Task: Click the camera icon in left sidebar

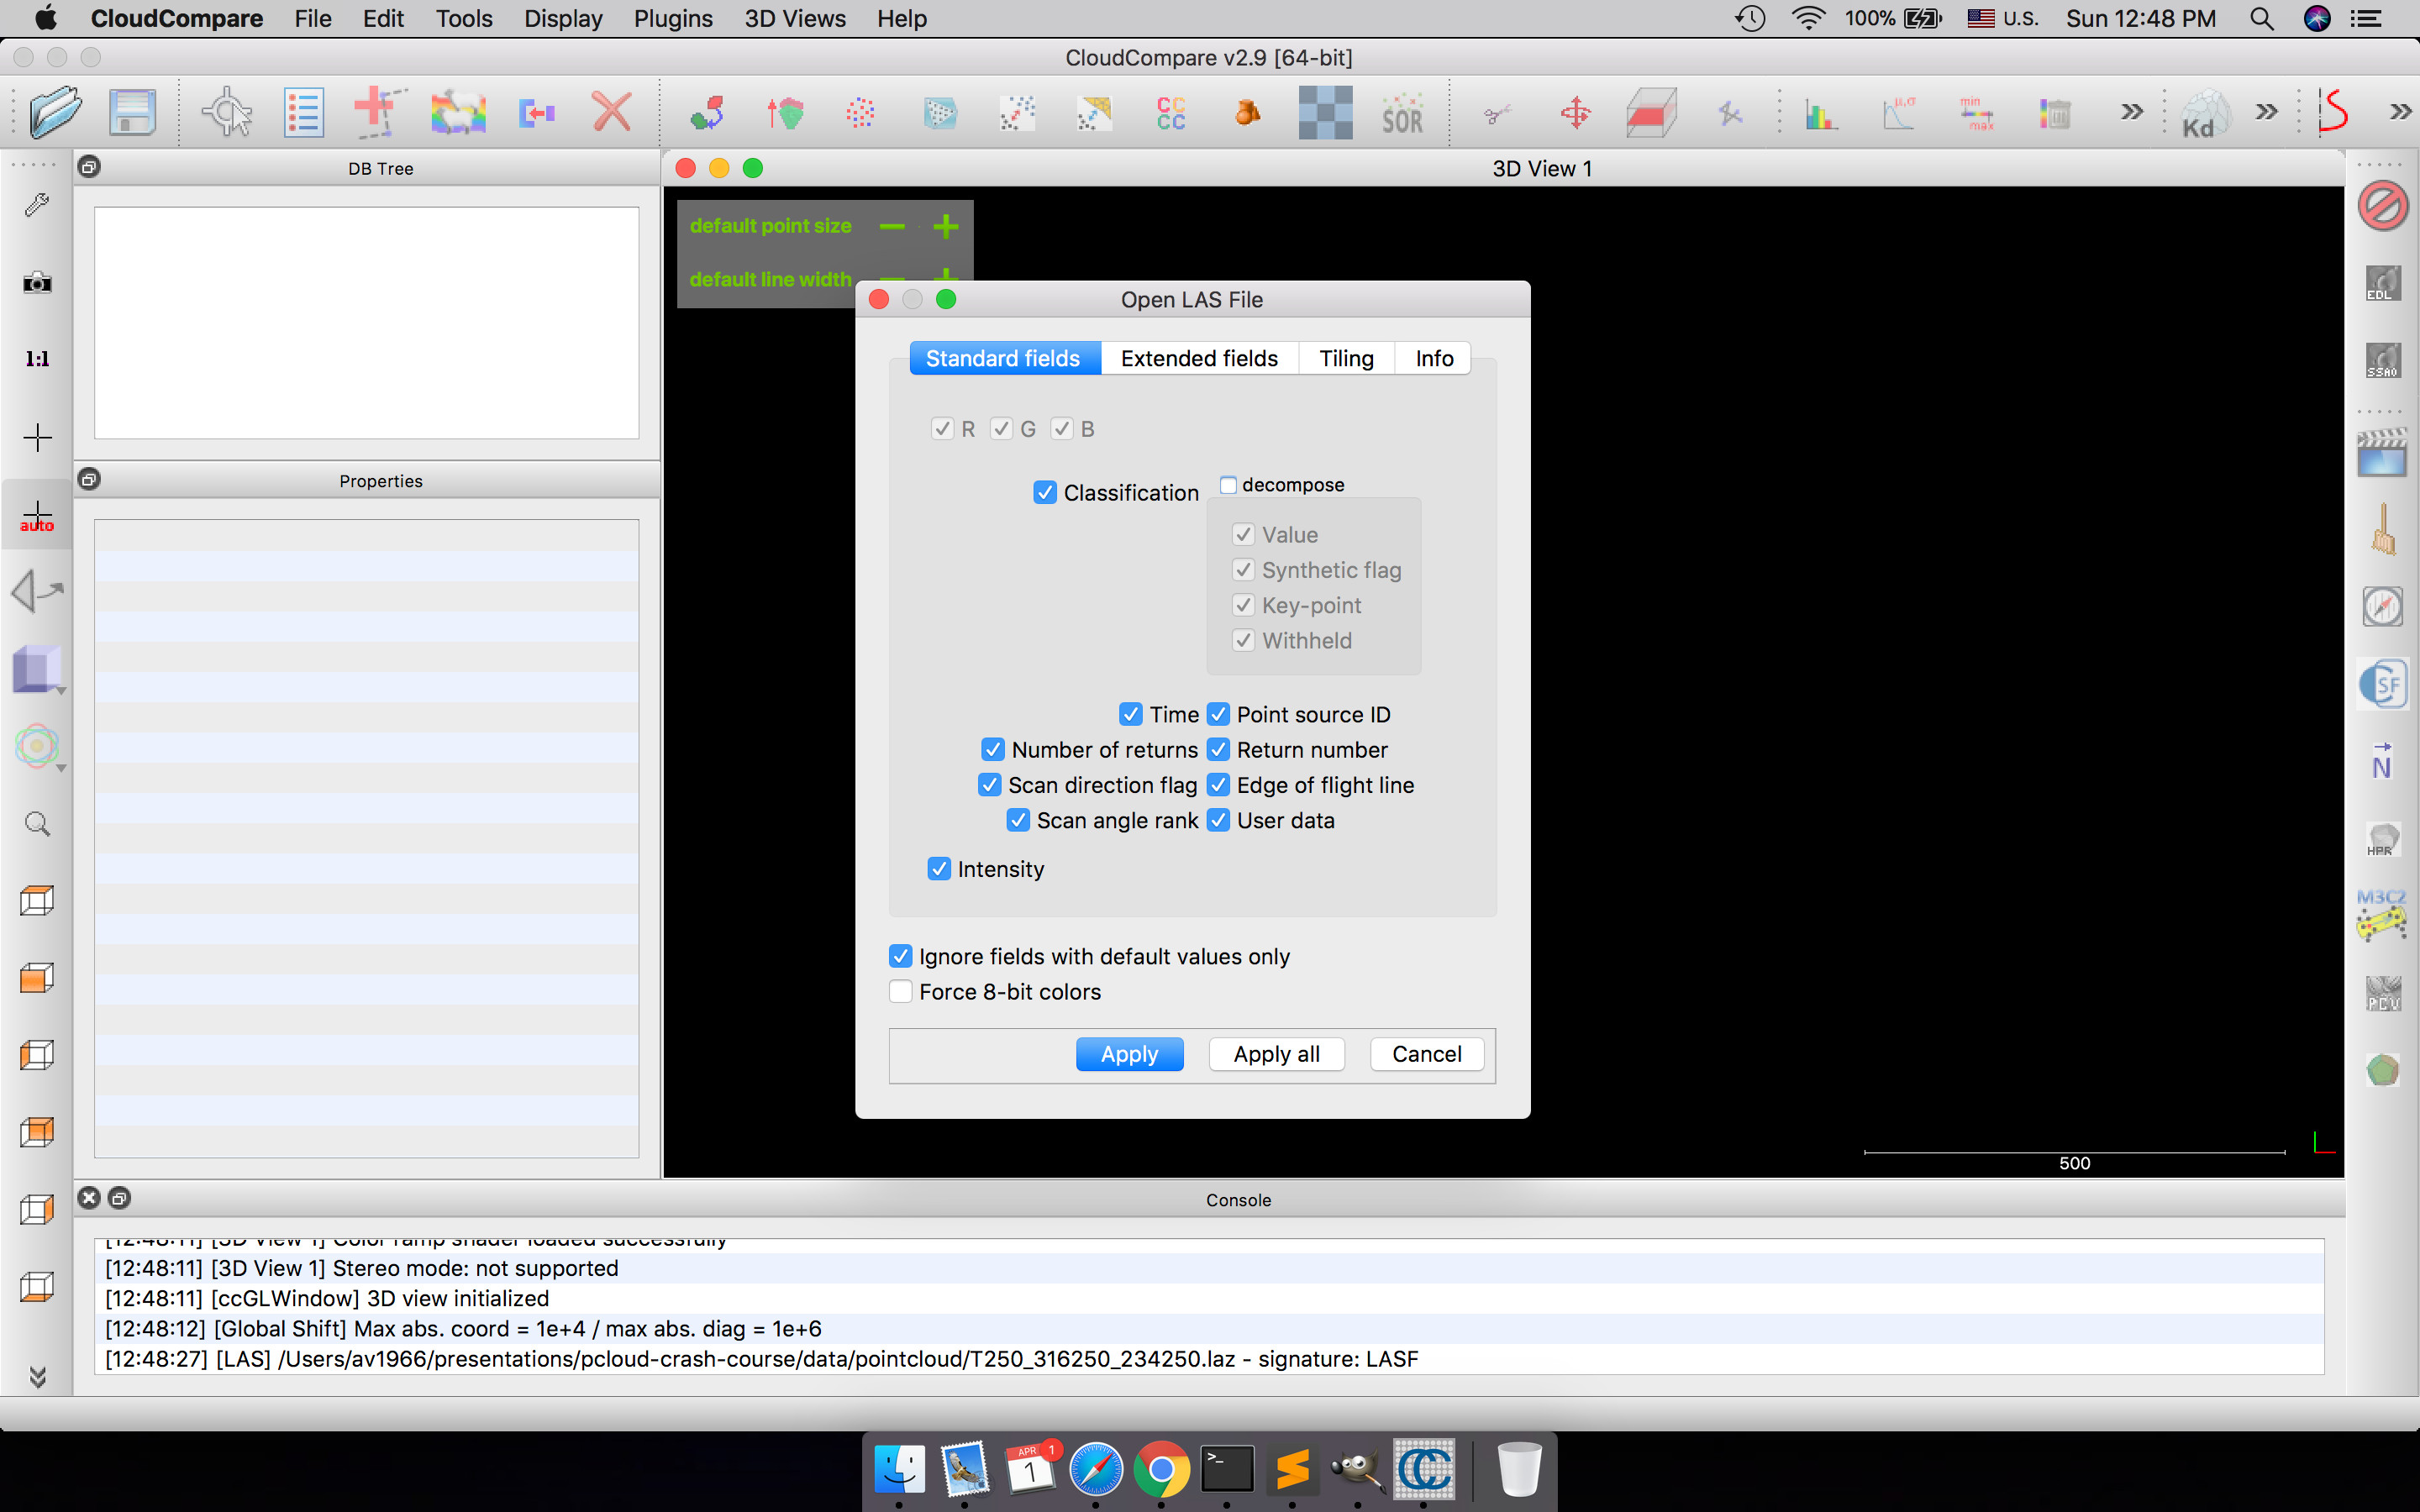Action: click(37, 283)
